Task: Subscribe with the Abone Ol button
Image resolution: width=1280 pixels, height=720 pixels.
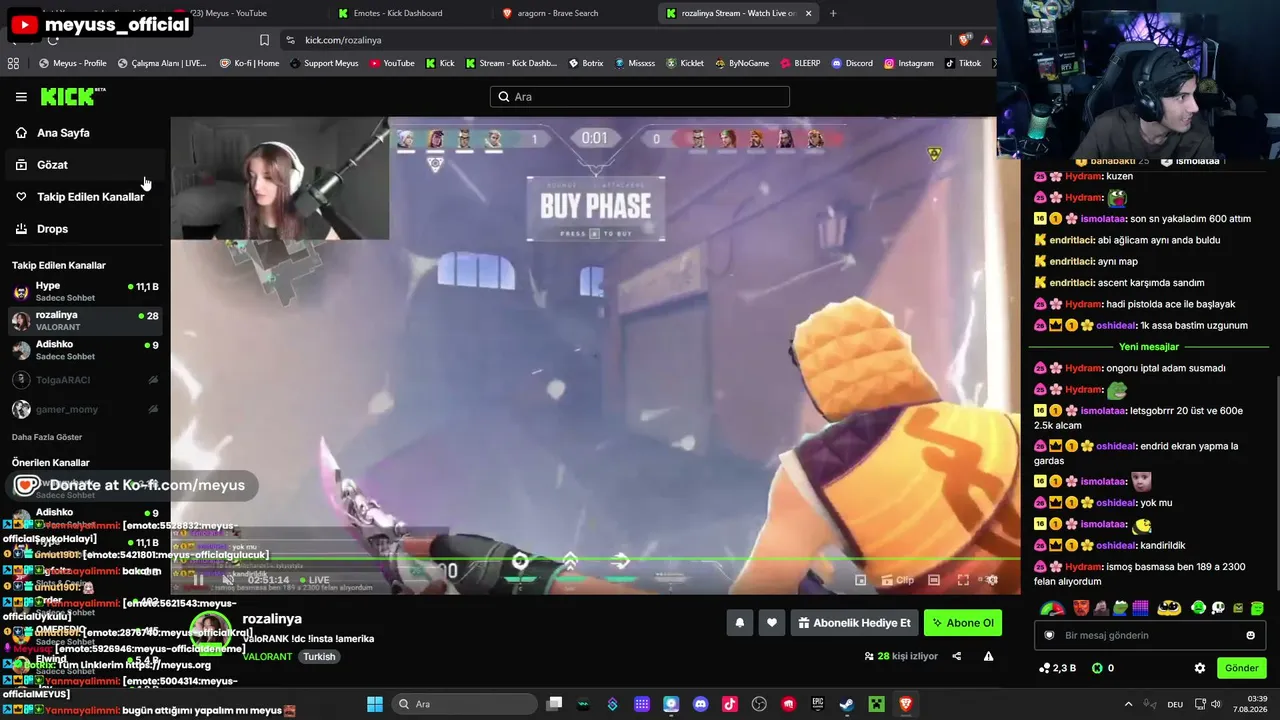Action: point(963,623)
